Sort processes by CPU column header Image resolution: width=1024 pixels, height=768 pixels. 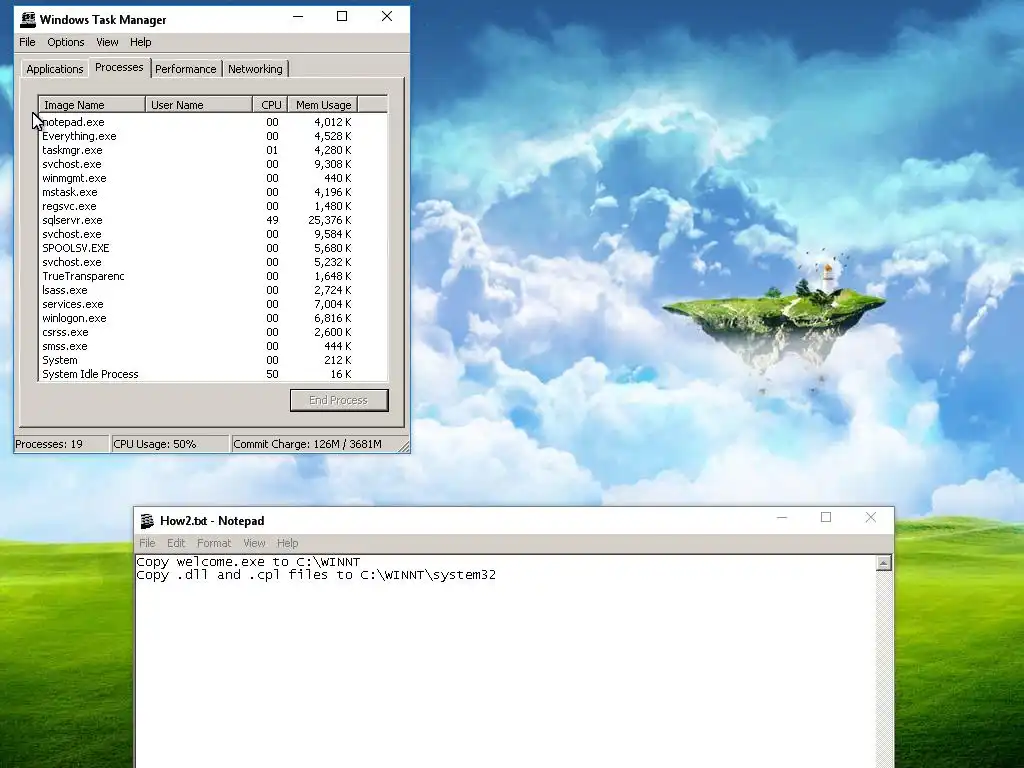[x=271, y=104]
